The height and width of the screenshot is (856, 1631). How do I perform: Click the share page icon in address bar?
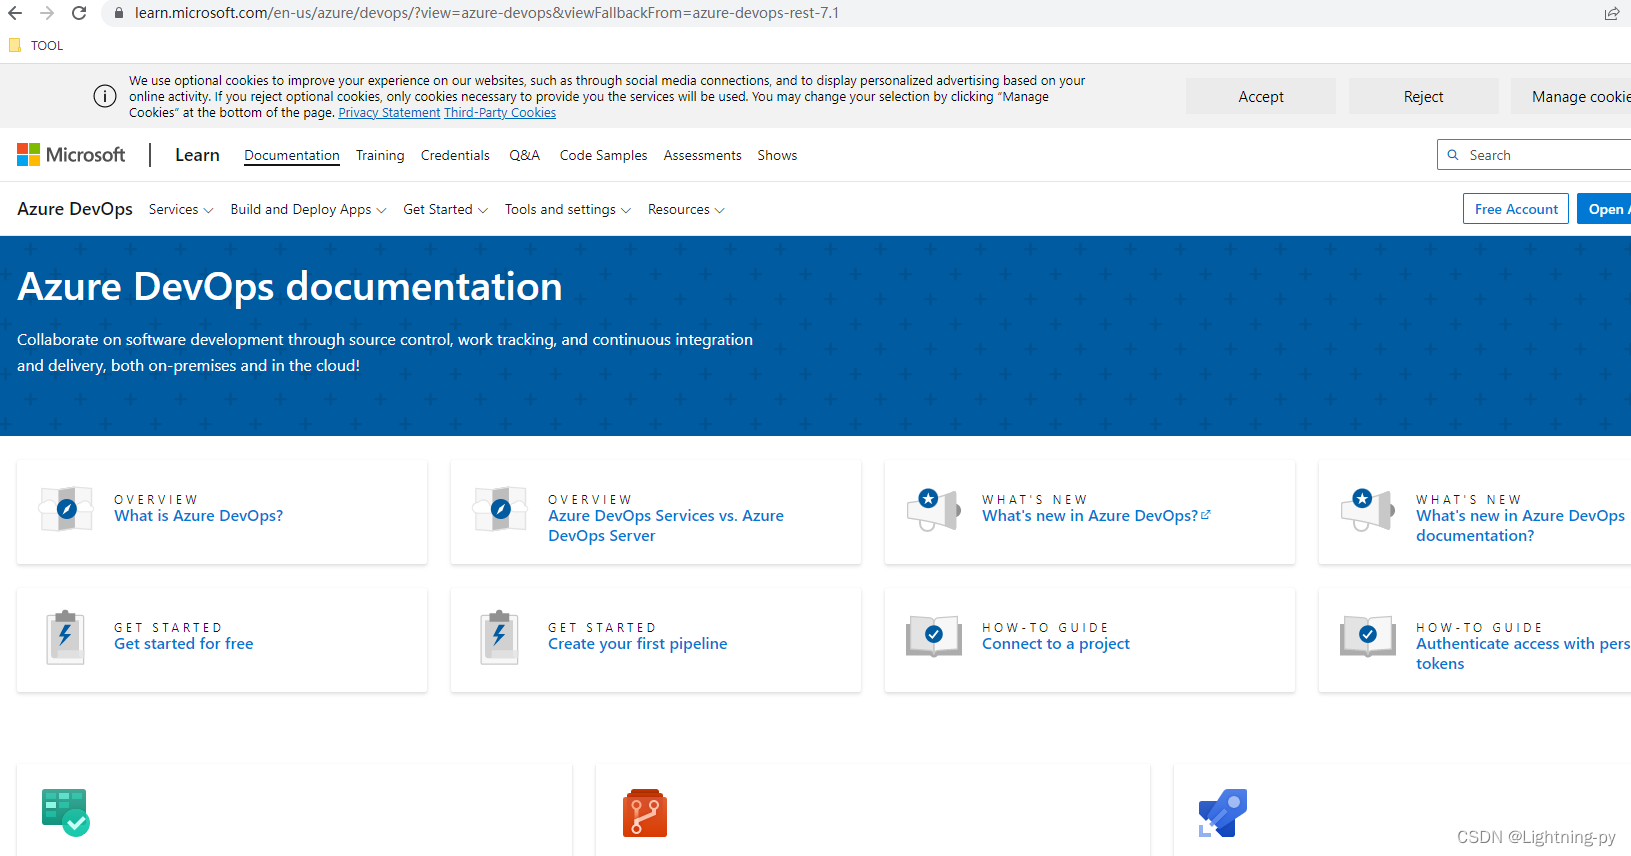(x=1611, y=13)
